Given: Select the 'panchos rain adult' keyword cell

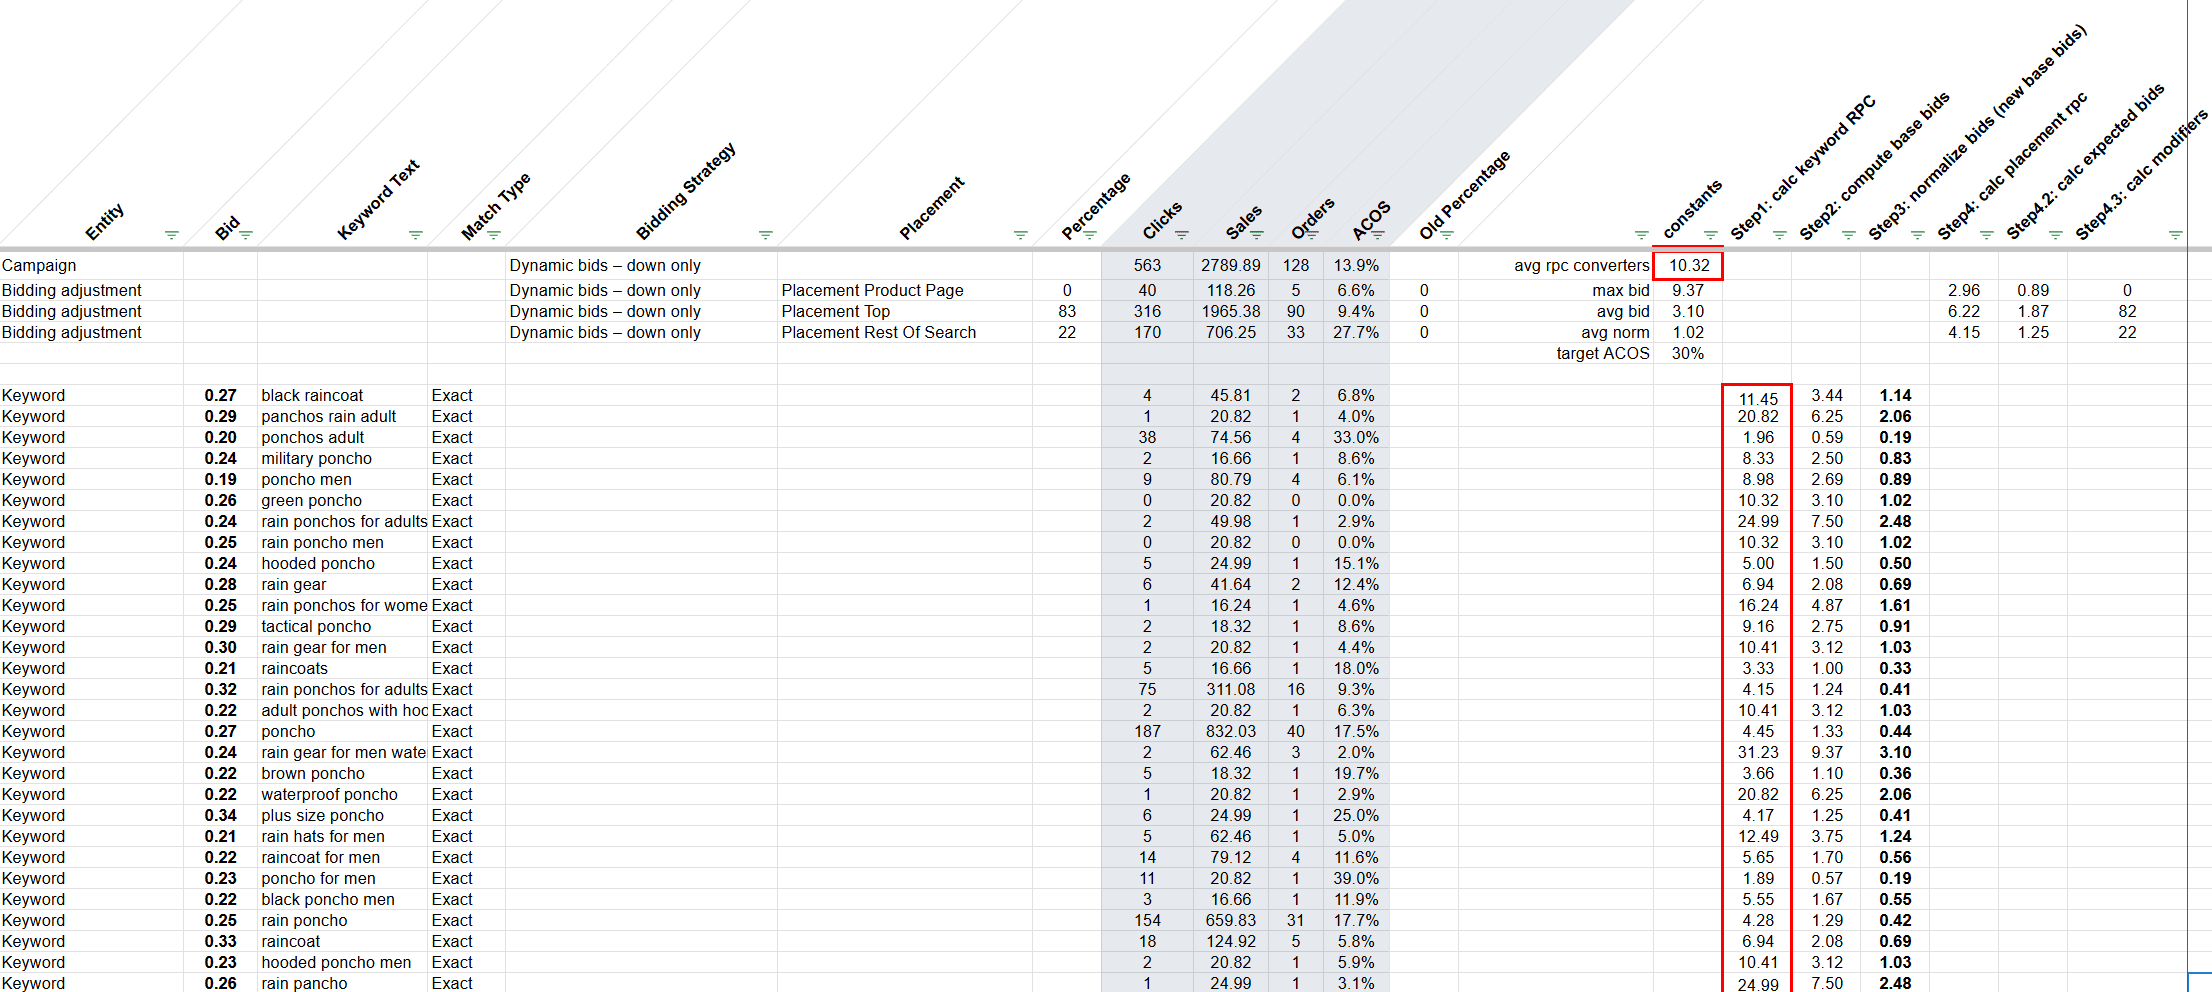Looking at the screenshot, I should click(x=343, y=416).
